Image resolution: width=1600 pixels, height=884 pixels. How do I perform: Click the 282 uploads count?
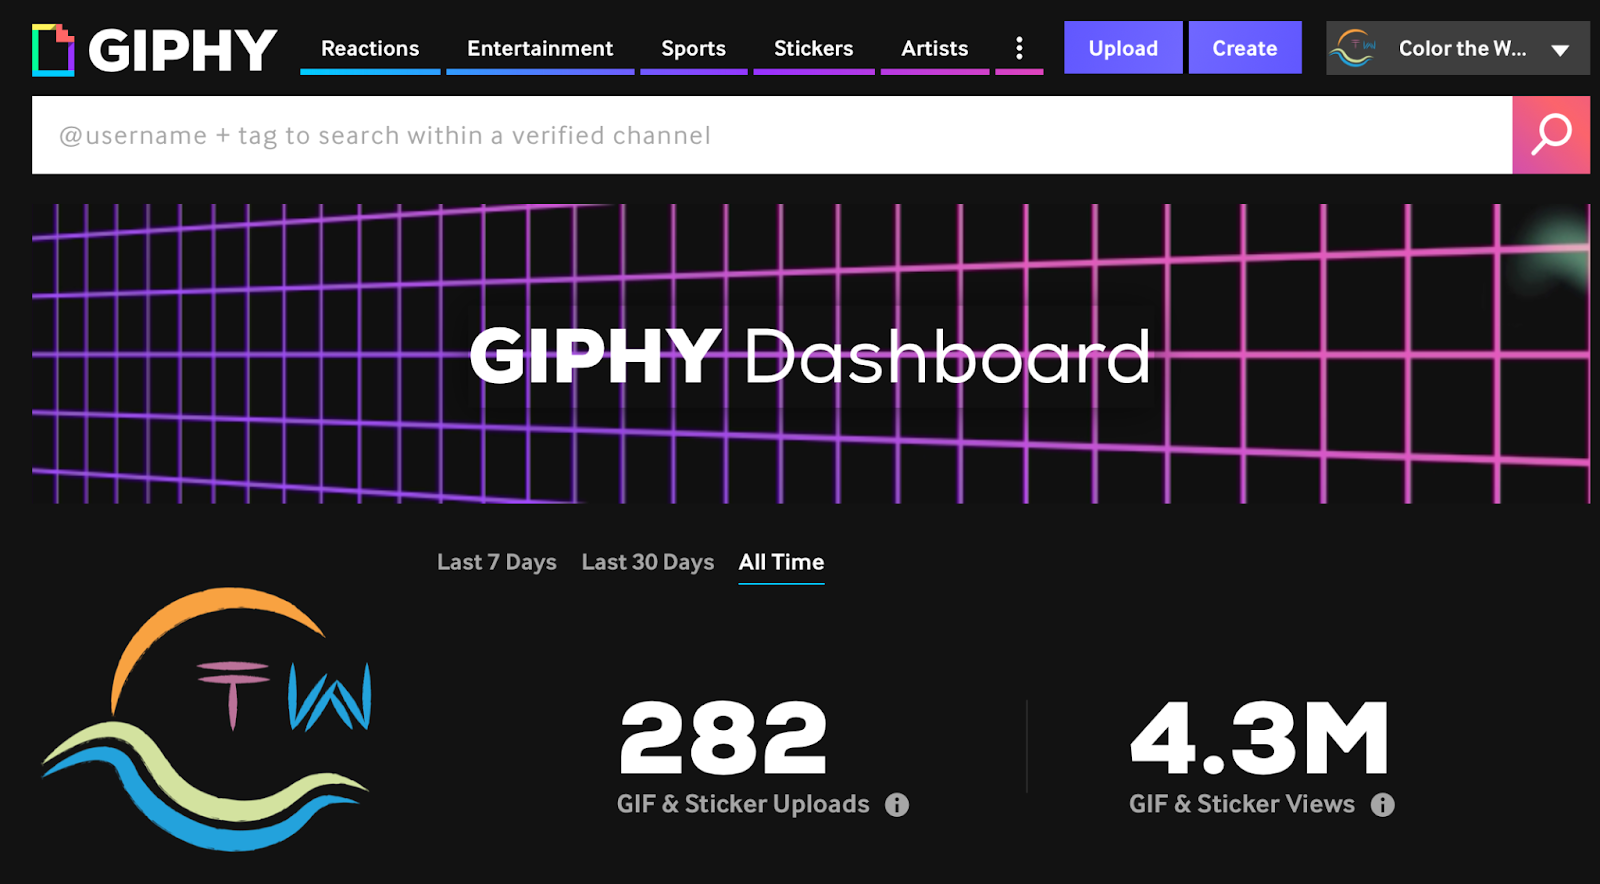coord(723,738)
